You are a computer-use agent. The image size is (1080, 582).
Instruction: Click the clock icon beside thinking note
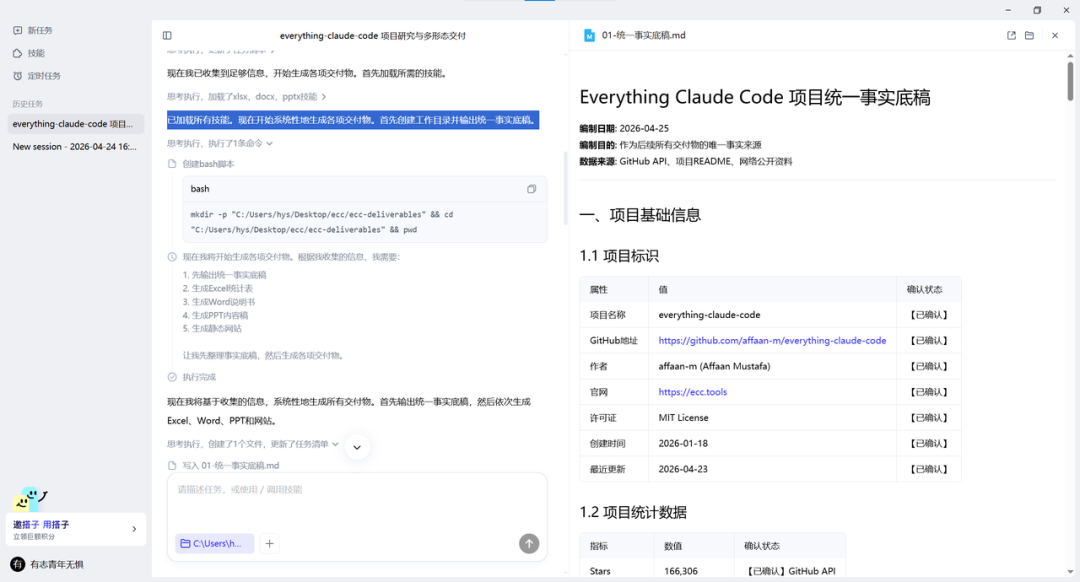coord(172,257)
